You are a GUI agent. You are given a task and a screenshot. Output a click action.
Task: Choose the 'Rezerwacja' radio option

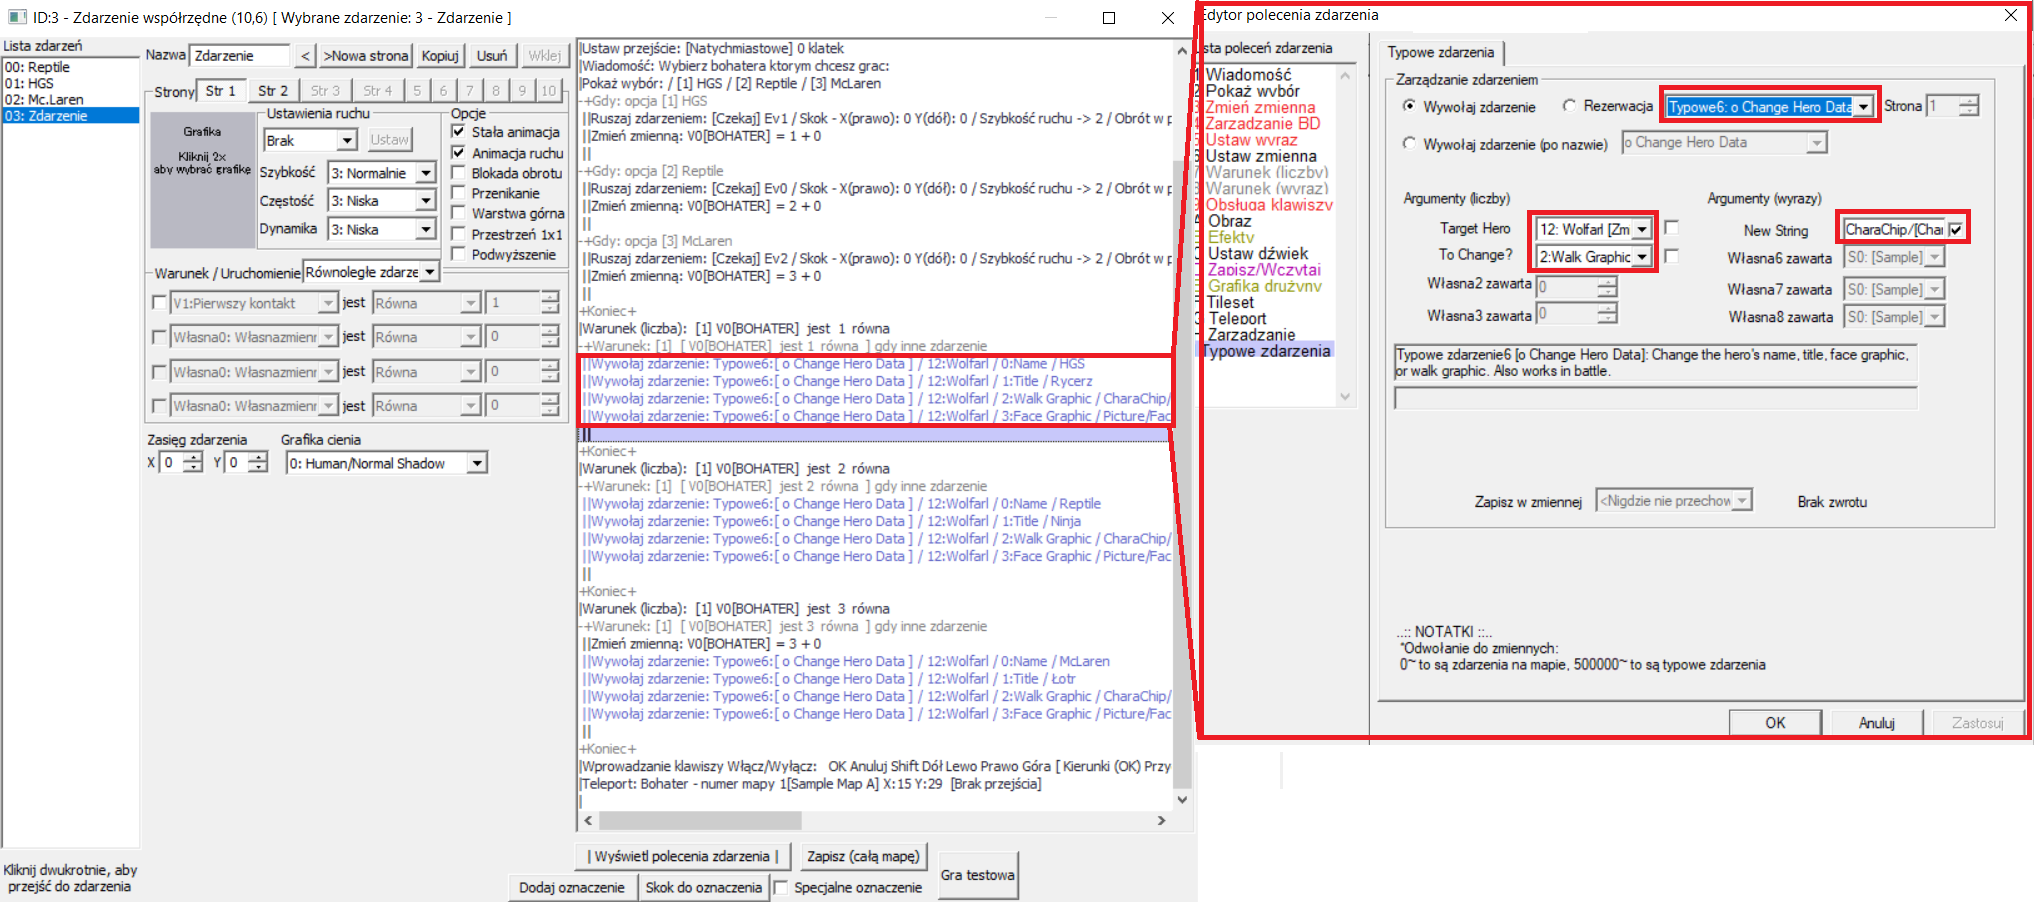[x=1569, y=106]
